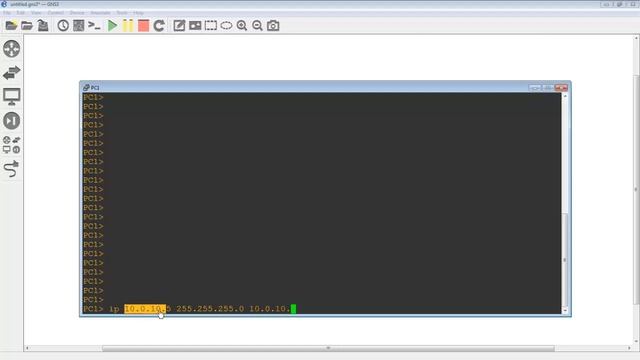Image resolution: width=640 pixels, height=360 pixels.
Task: Start all devices with green play
Action: click(112, 26)
